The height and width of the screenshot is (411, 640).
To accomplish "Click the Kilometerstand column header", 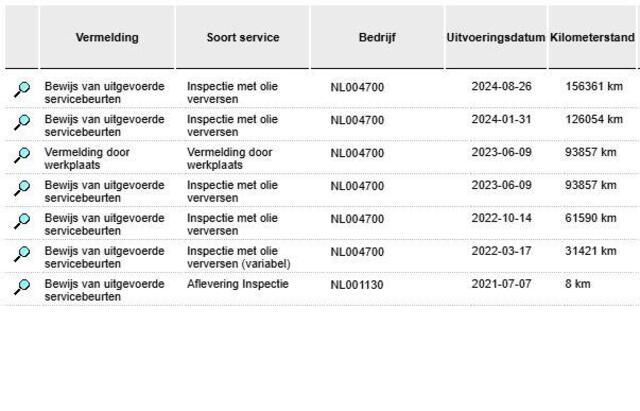I will click(x=591, y=38).
